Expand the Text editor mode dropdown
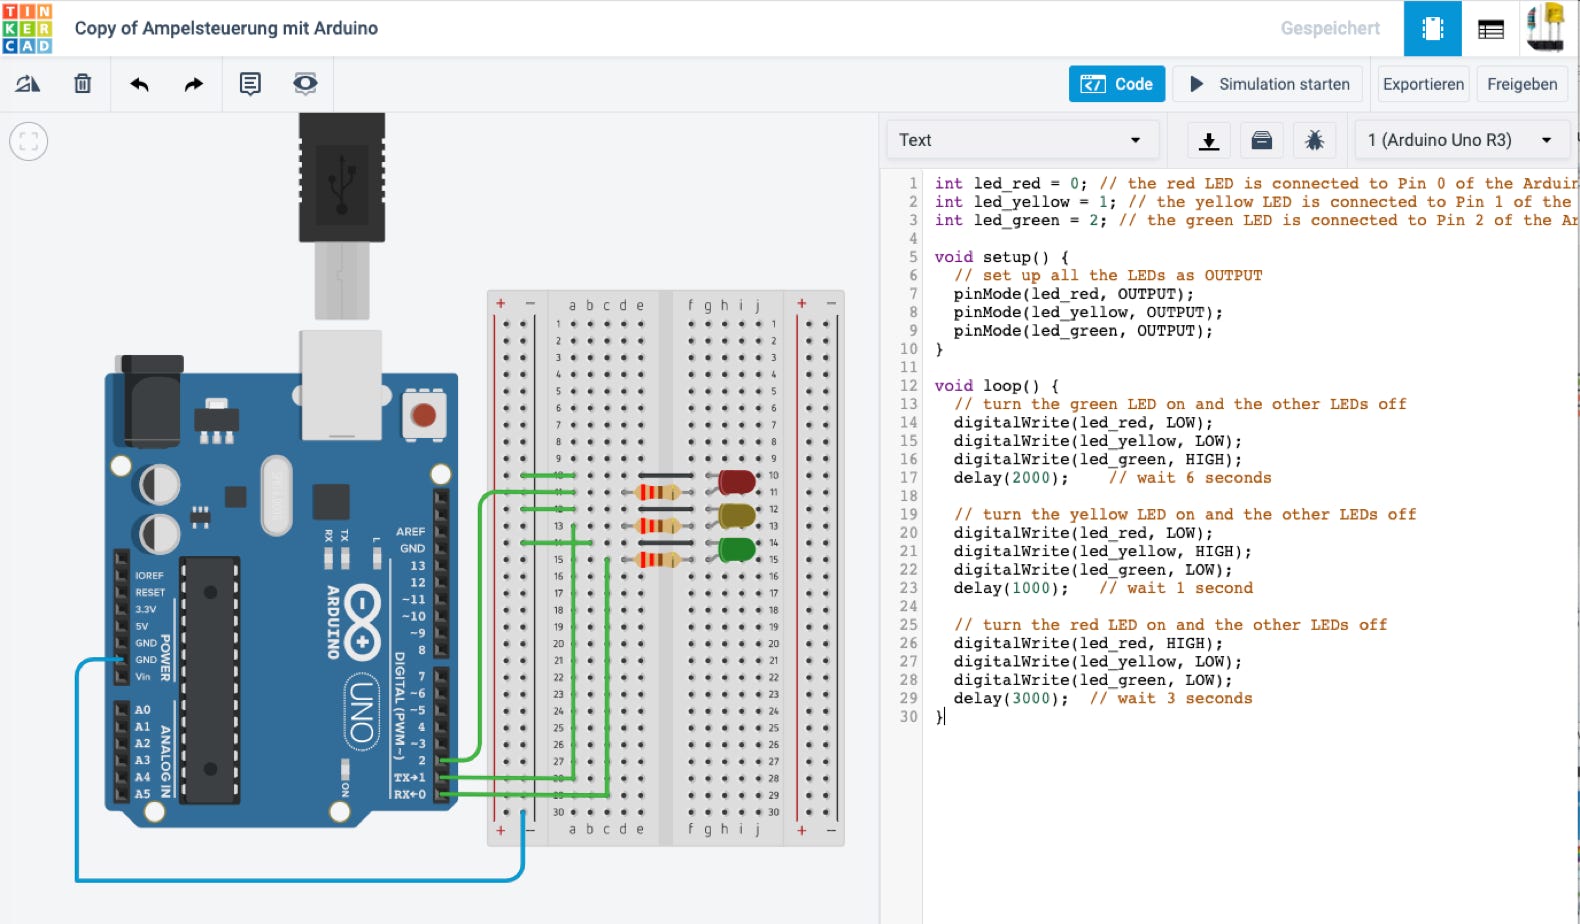Viewport: 1580px width, 924px height. 1022,140
